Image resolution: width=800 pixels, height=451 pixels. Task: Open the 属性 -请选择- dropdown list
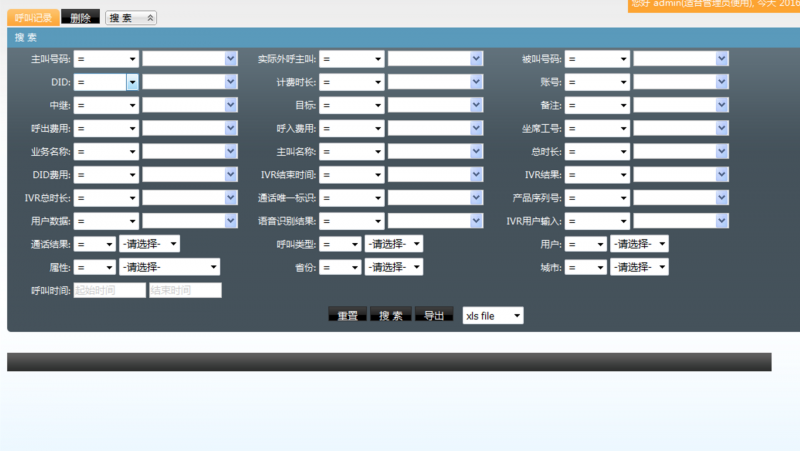click(169, 267)
